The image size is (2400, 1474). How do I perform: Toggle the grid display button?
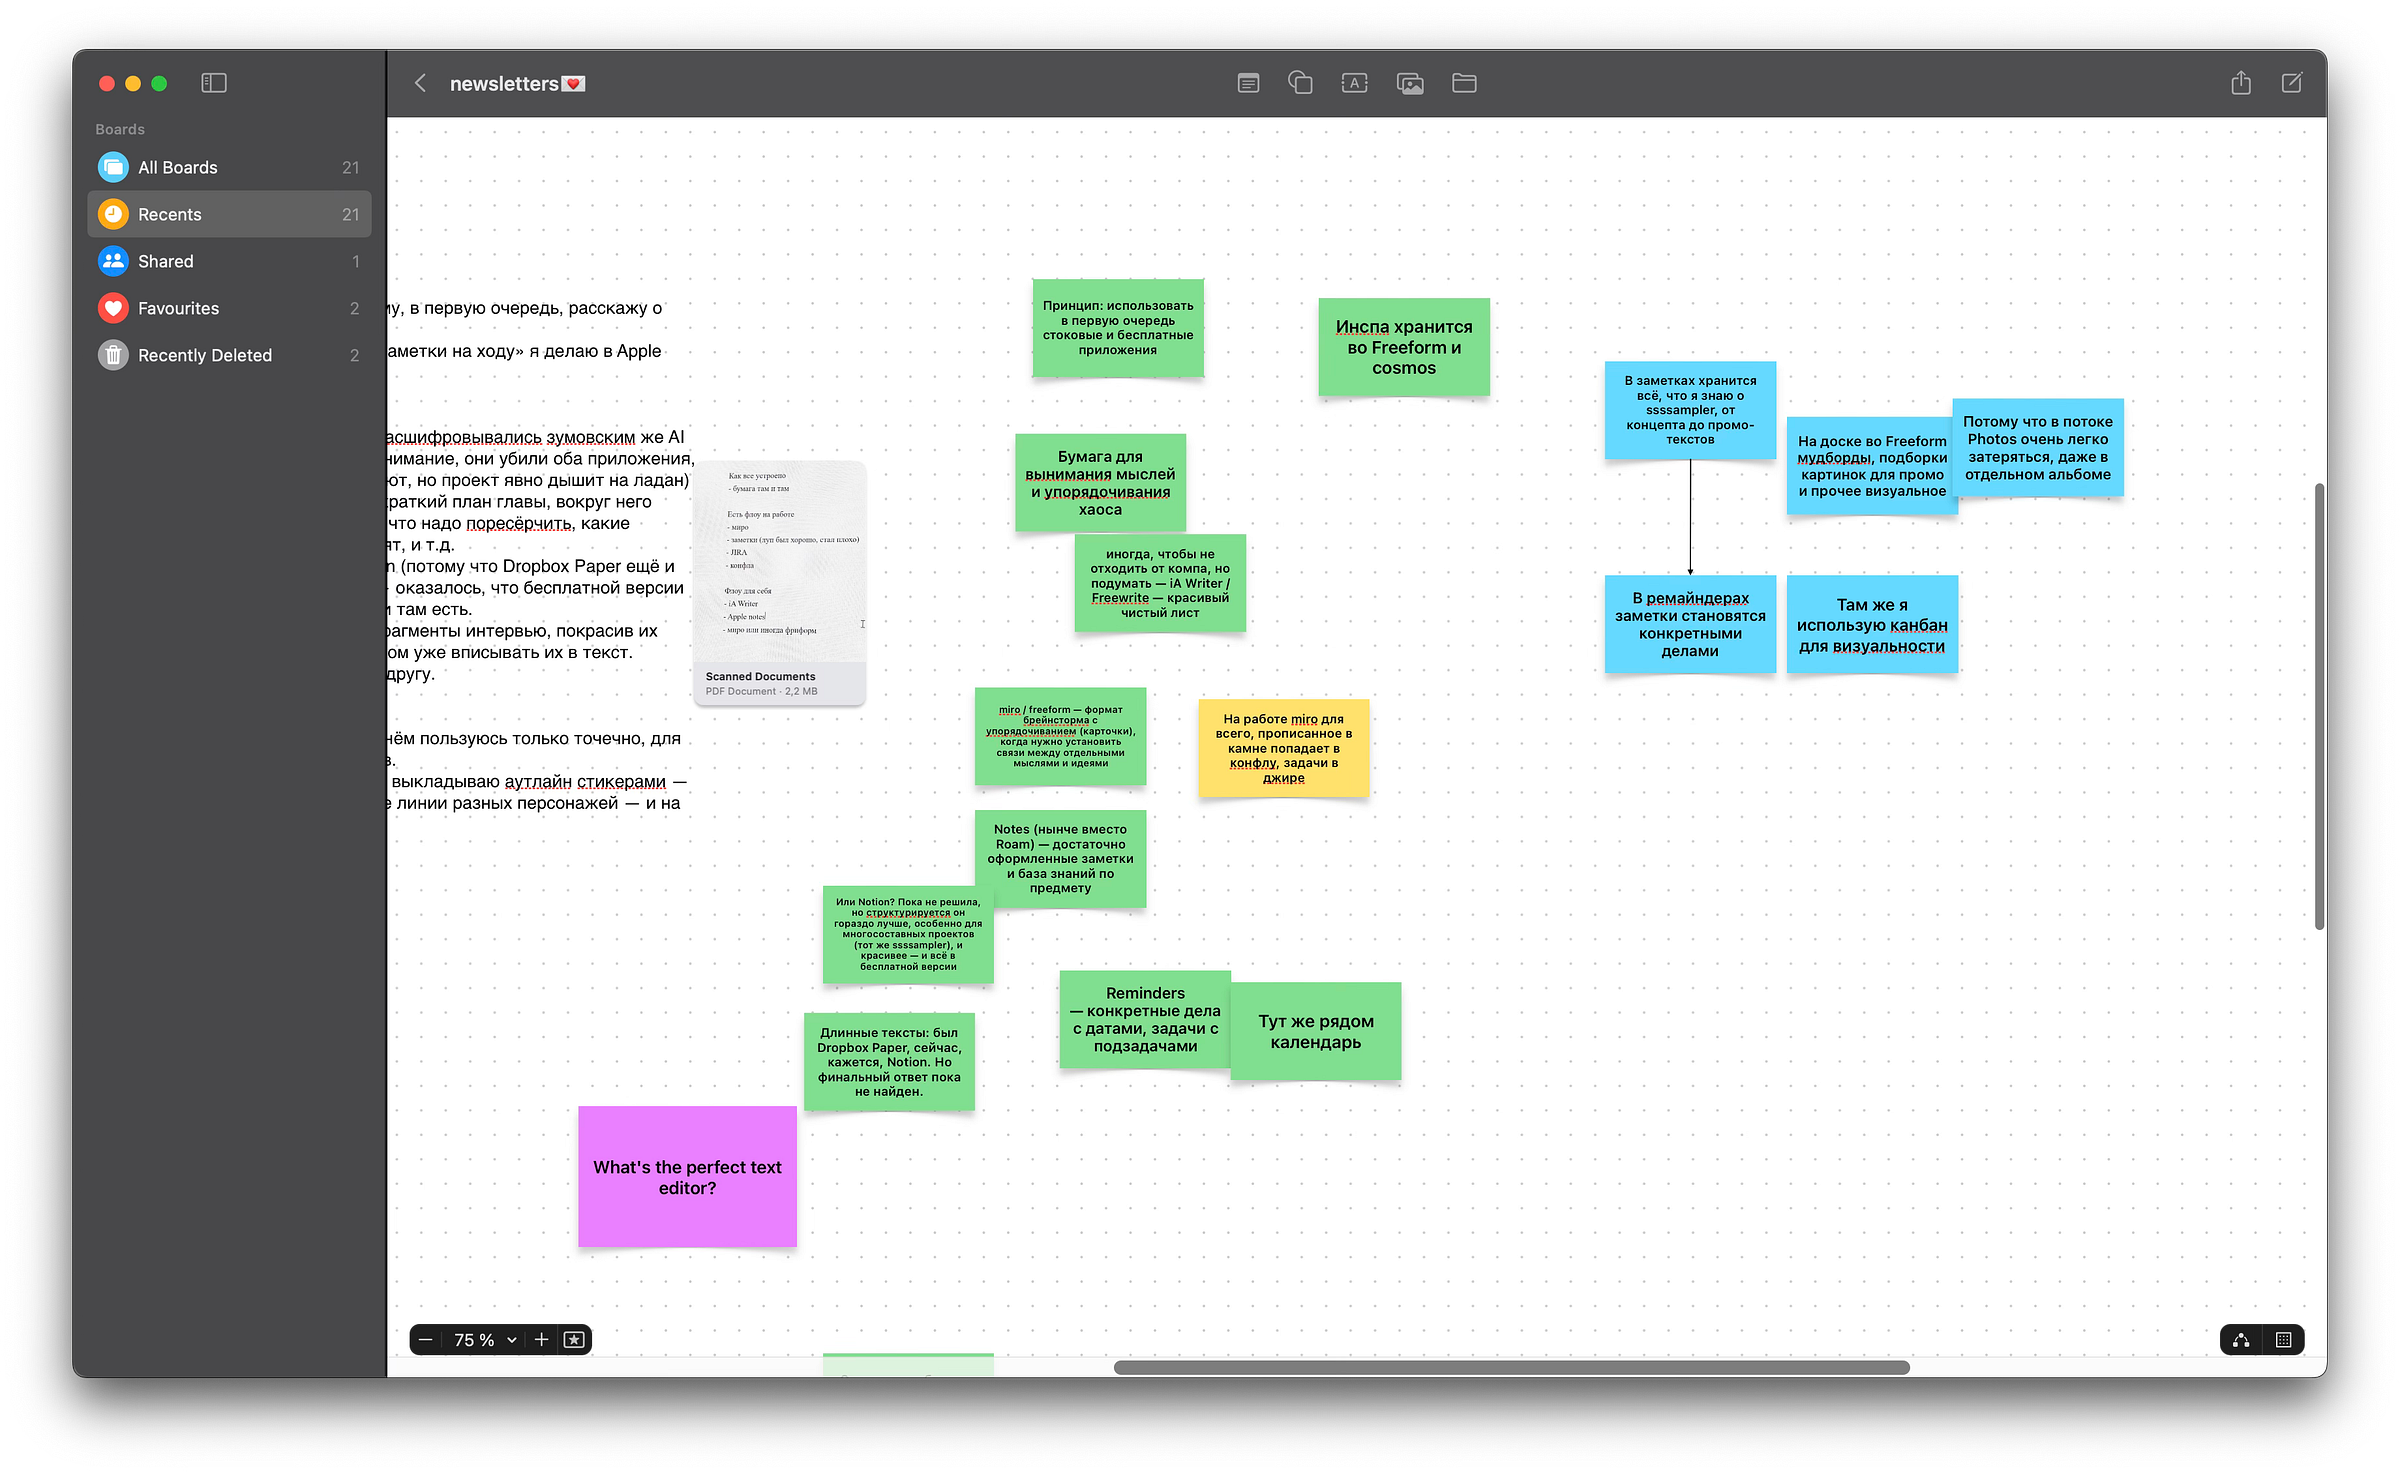point(2284,1340)
